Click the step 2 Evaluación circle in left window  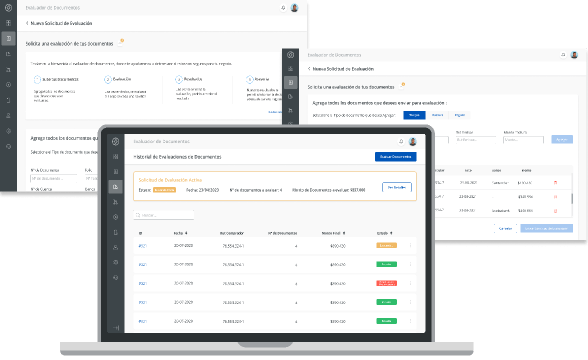pos(108,80)
